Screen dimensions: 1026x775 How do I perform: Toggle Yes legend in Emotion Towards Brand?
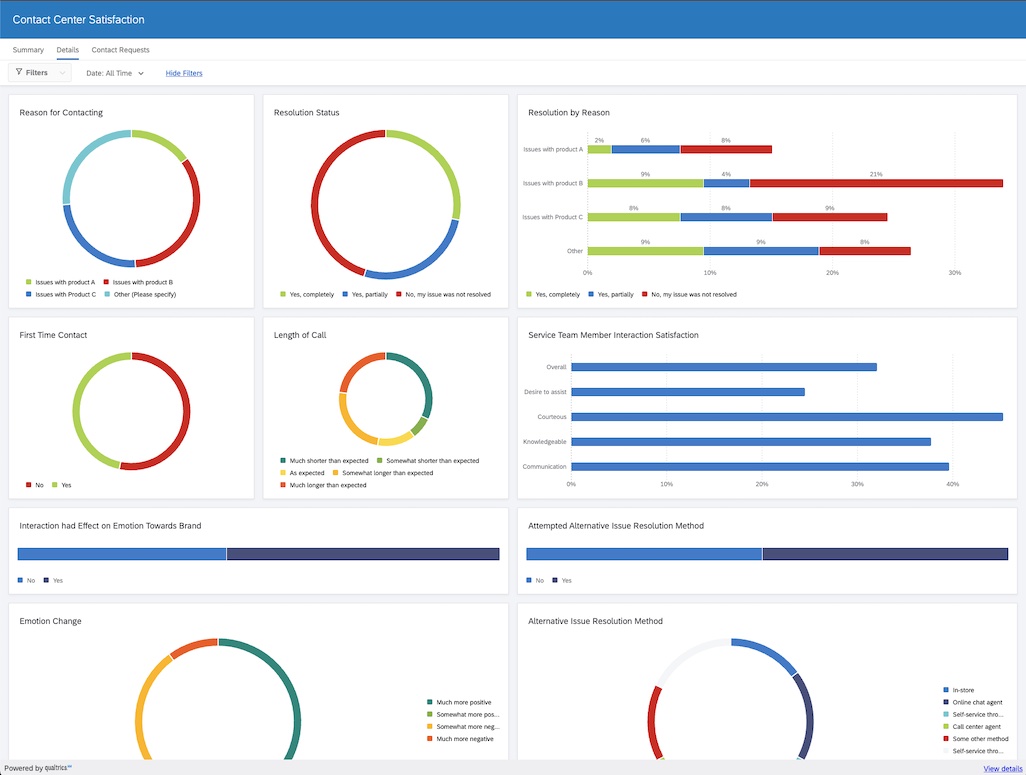tap(53, 581)
